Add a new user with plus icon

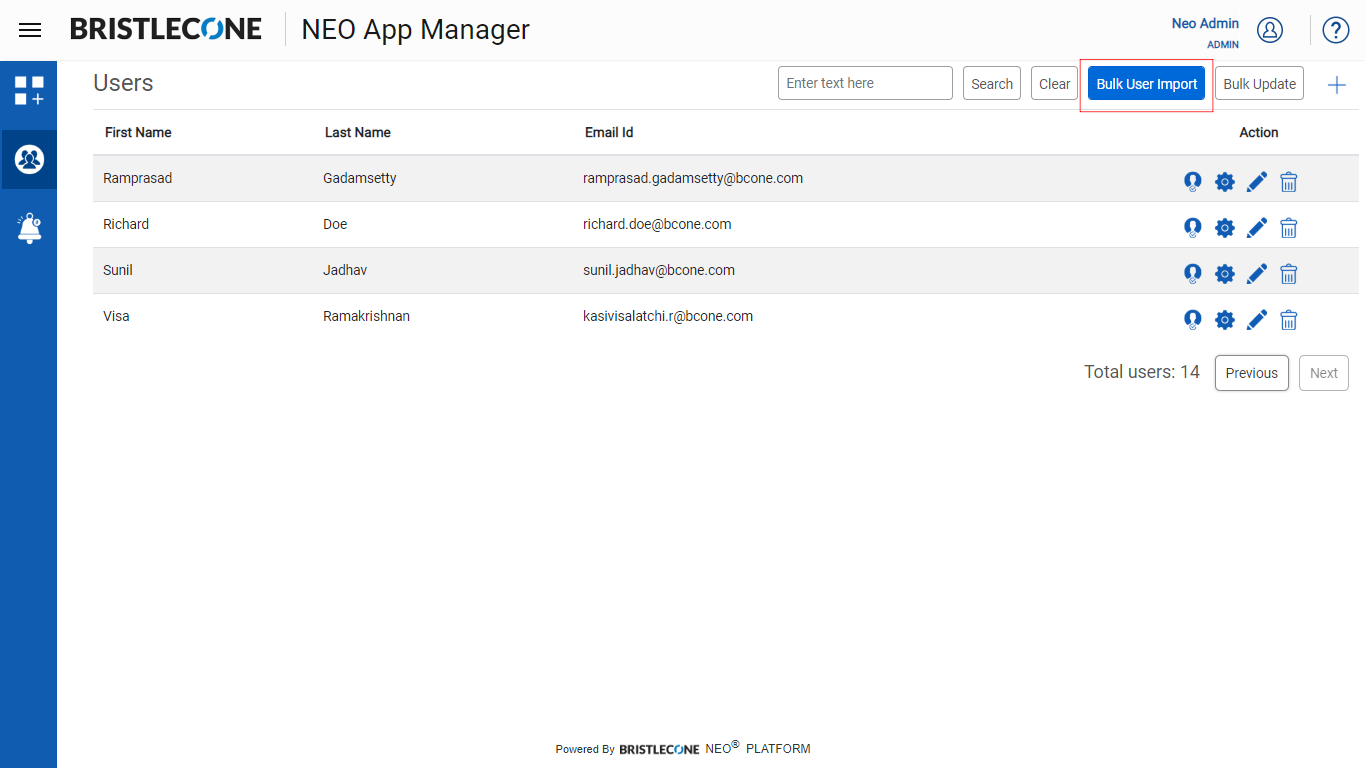pos(1337,85)
